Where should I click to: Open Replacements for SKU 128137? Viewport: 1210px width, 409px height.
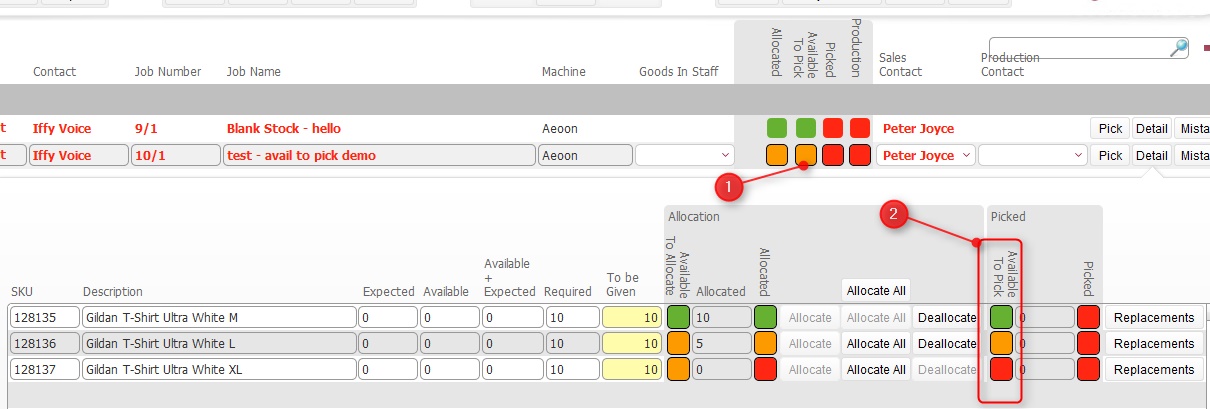tap(1154, 370)
